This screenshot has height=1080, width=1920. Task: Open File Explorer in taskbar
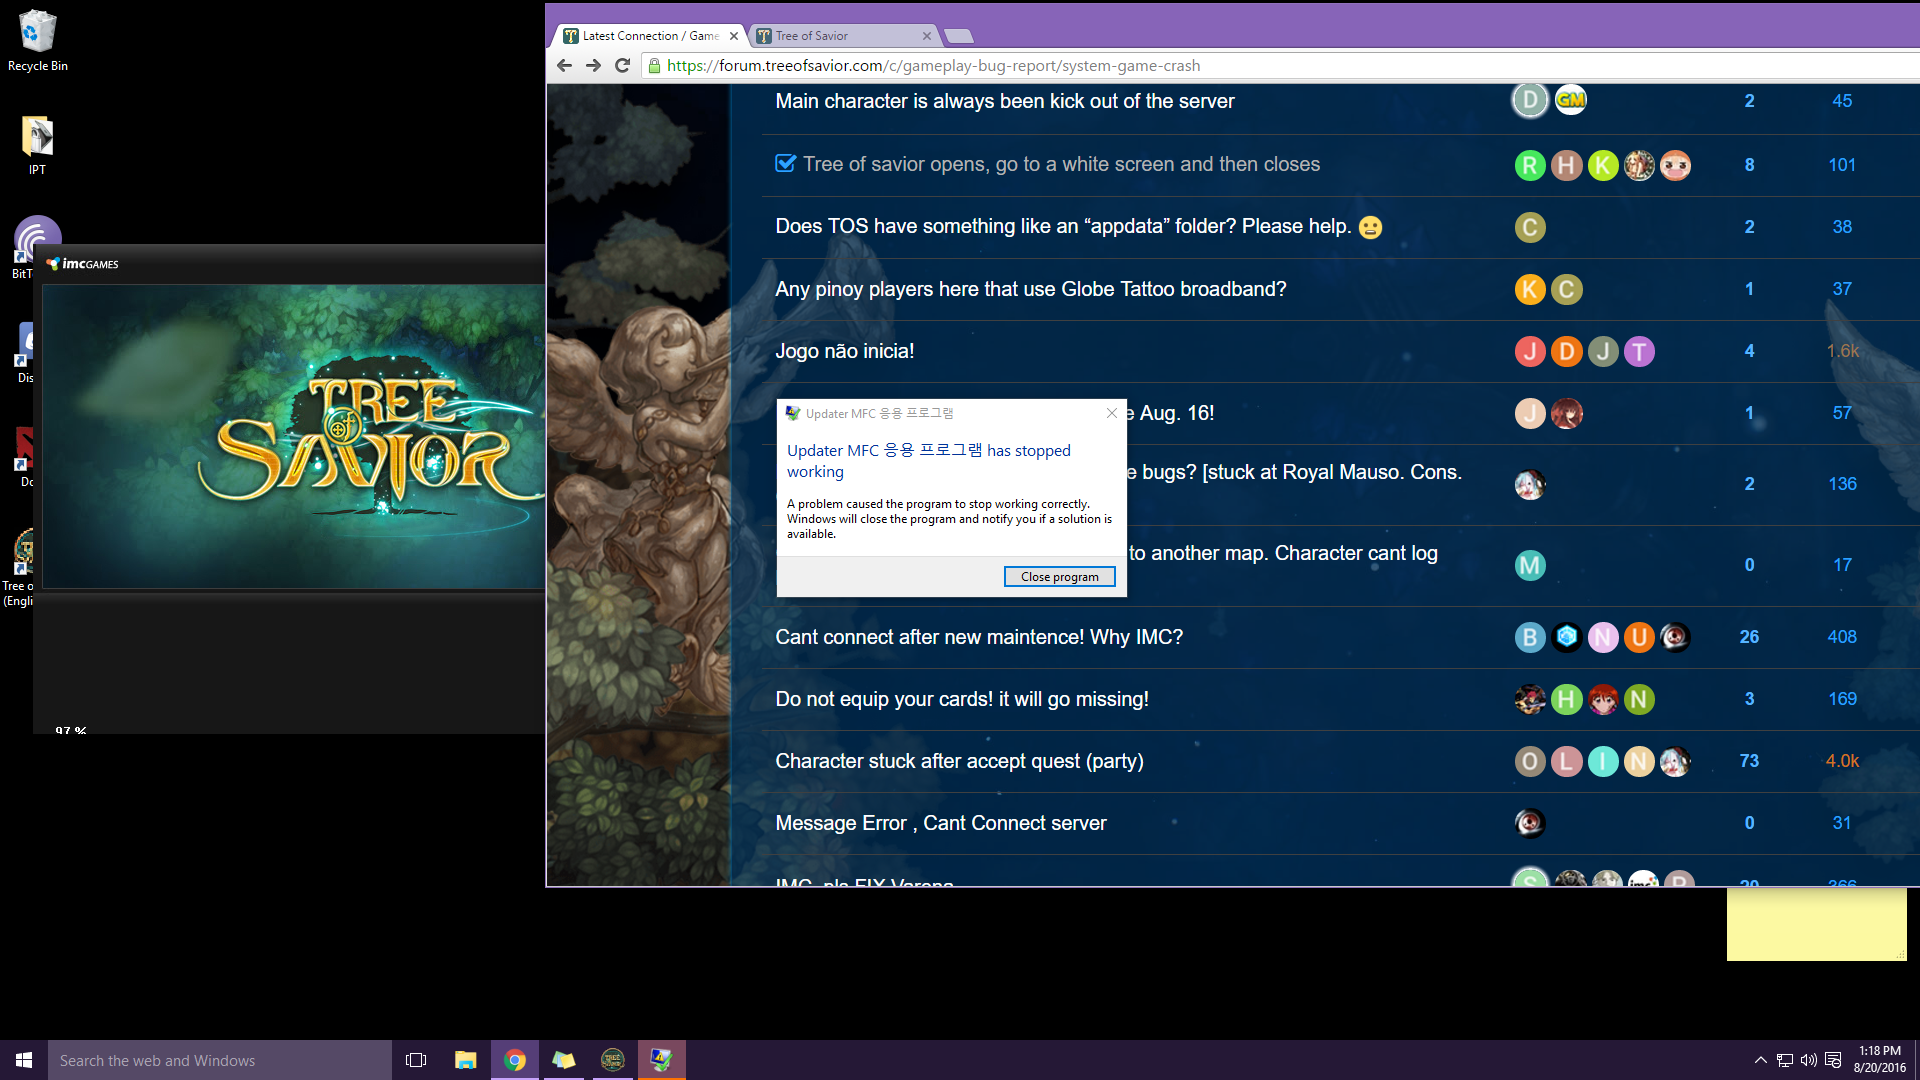(465, 1060)
